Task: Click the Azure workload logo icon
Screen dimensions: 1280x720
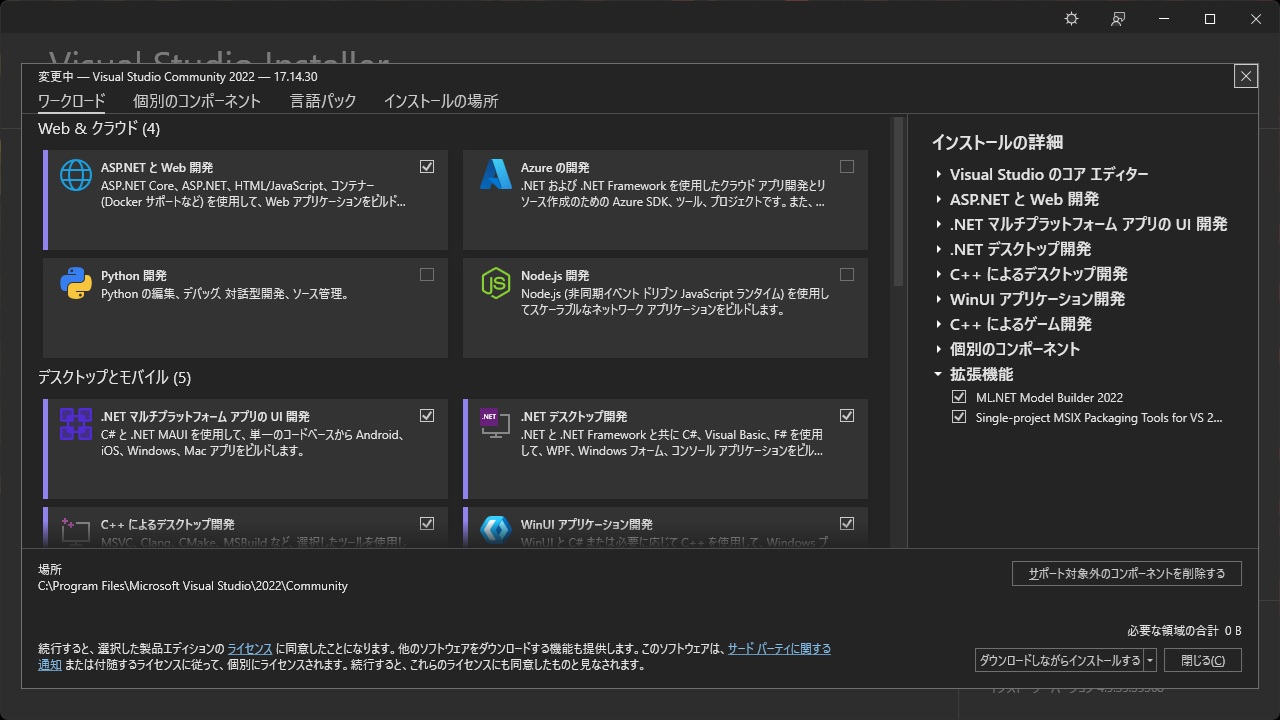Action: tap(496, 175)
